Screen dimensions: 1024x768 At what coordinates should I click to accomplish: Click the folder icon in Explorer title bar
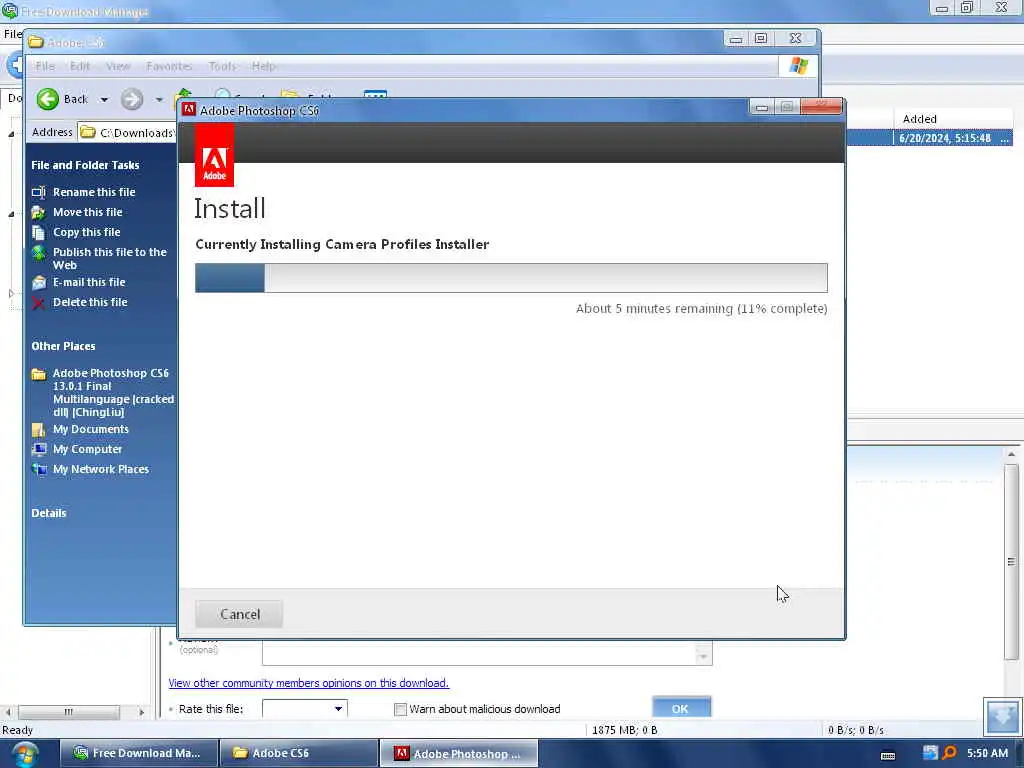(x=36, y=42)
